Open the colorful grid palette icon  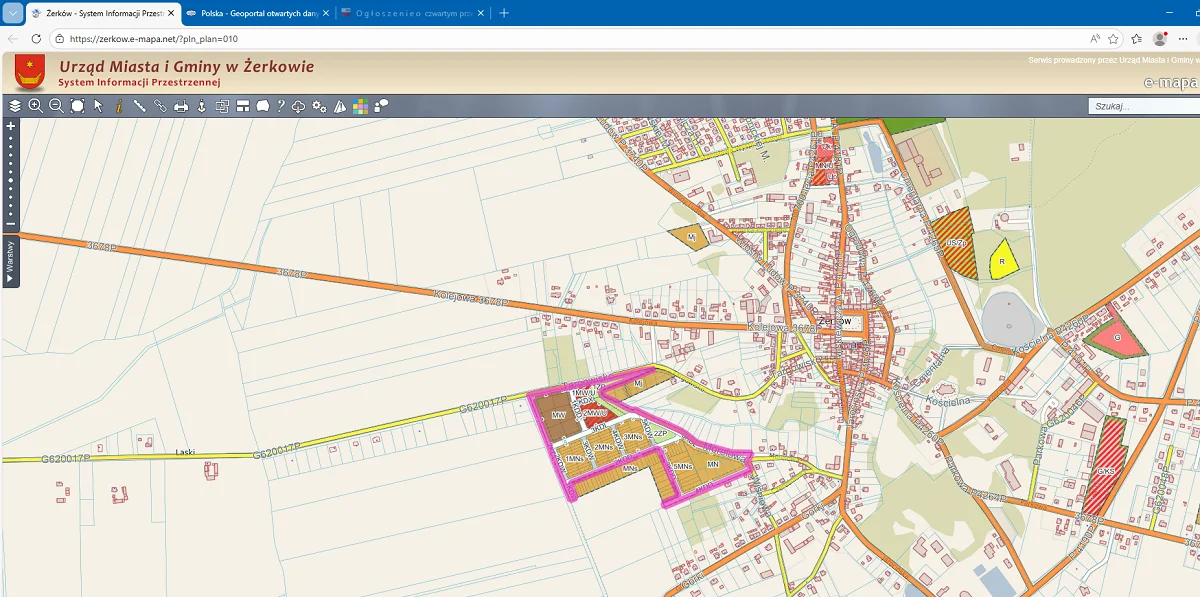[360, 106]
